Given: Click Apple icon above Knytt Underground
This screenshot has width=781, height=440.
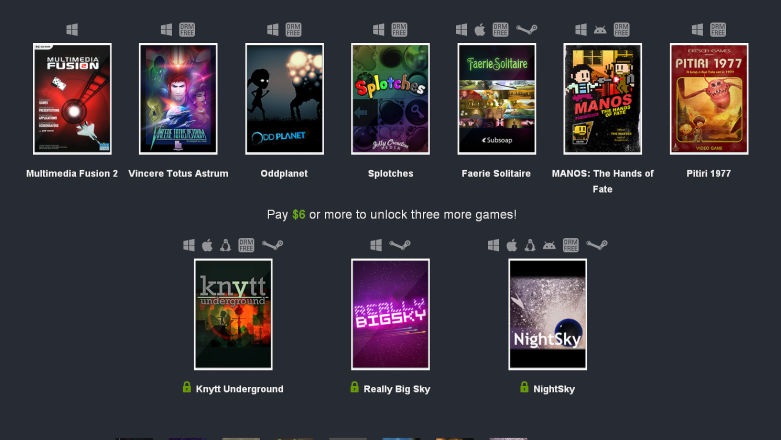Looking at the screenshot, I should [x=207, y=245].
